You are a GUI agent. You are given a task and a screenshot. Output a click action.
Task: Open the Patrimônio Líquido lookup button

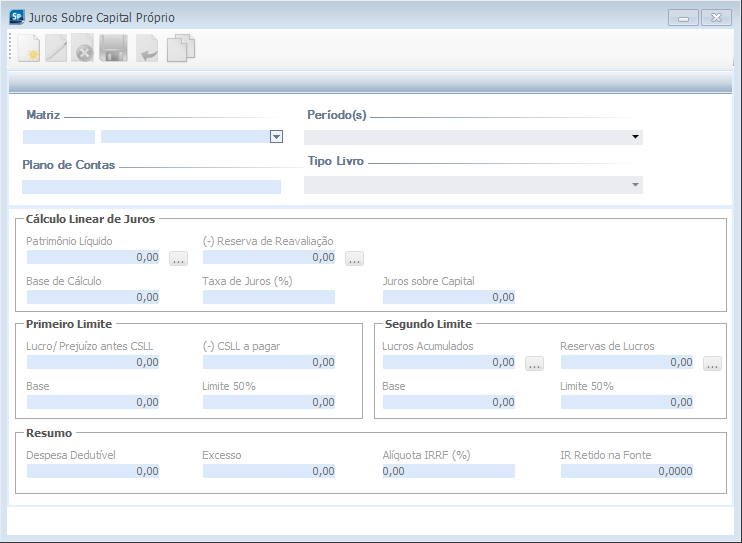point(178,258)
